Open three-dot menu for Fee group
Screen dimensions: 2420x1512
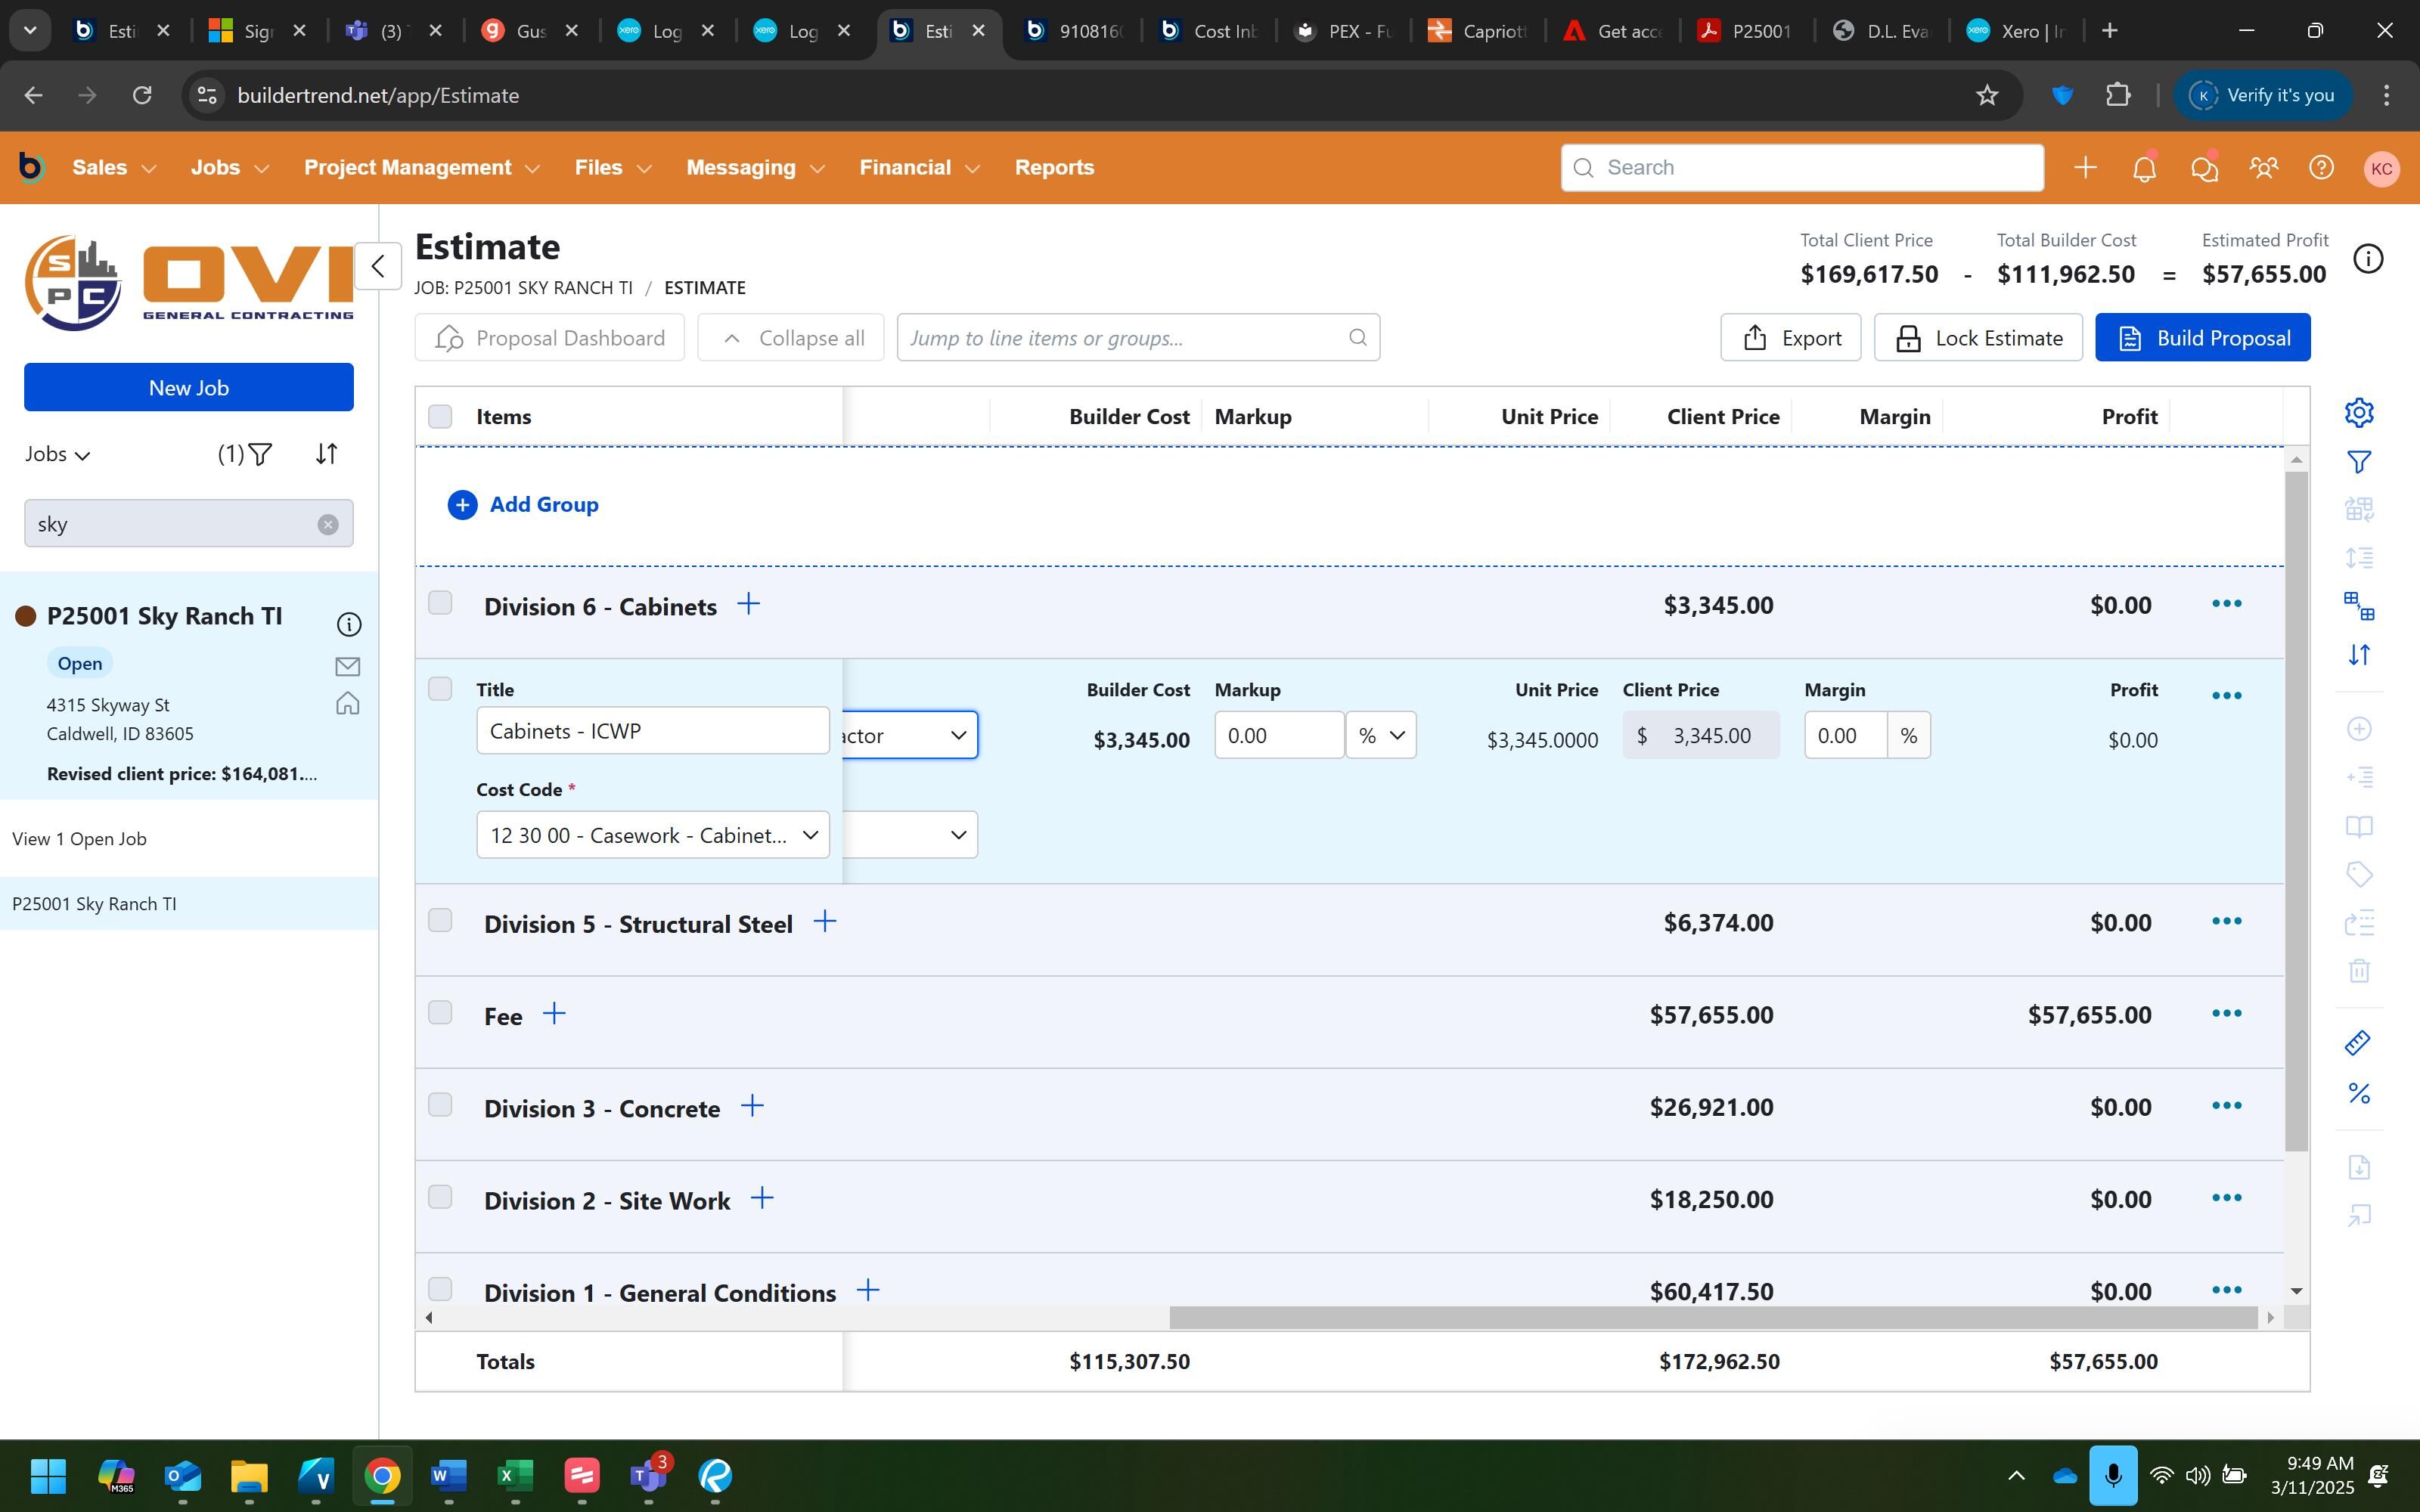2226,1014
